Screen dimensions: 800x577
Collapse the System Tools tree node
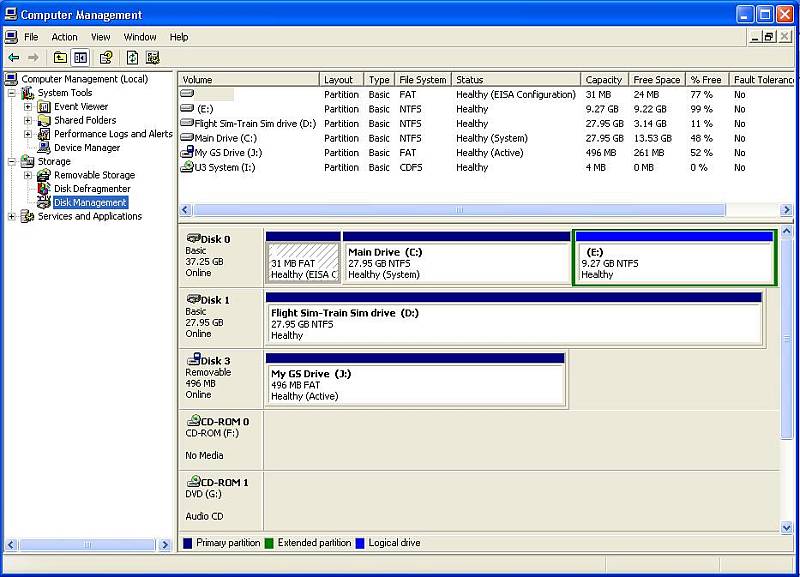click(13, 93)
